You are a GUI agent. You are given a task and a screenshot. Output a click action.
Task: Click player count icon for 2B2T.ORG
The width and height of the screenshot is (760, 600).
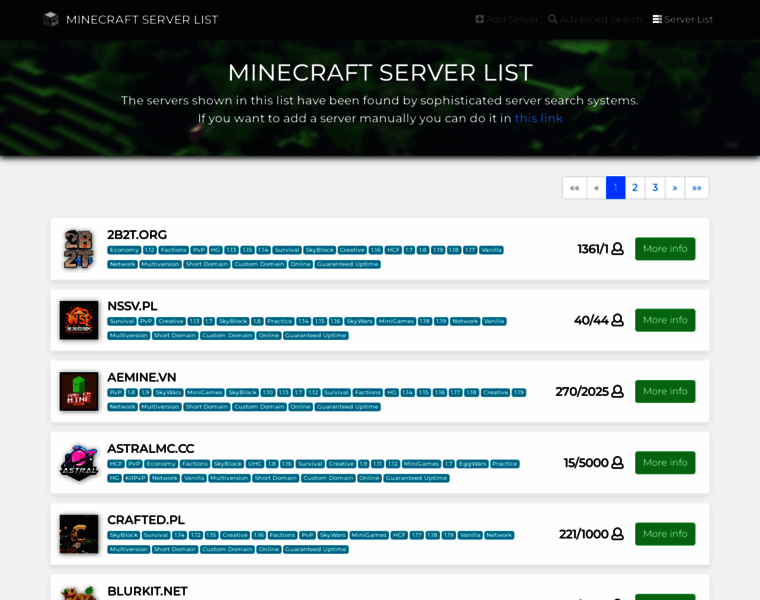(x=617, y=249)
